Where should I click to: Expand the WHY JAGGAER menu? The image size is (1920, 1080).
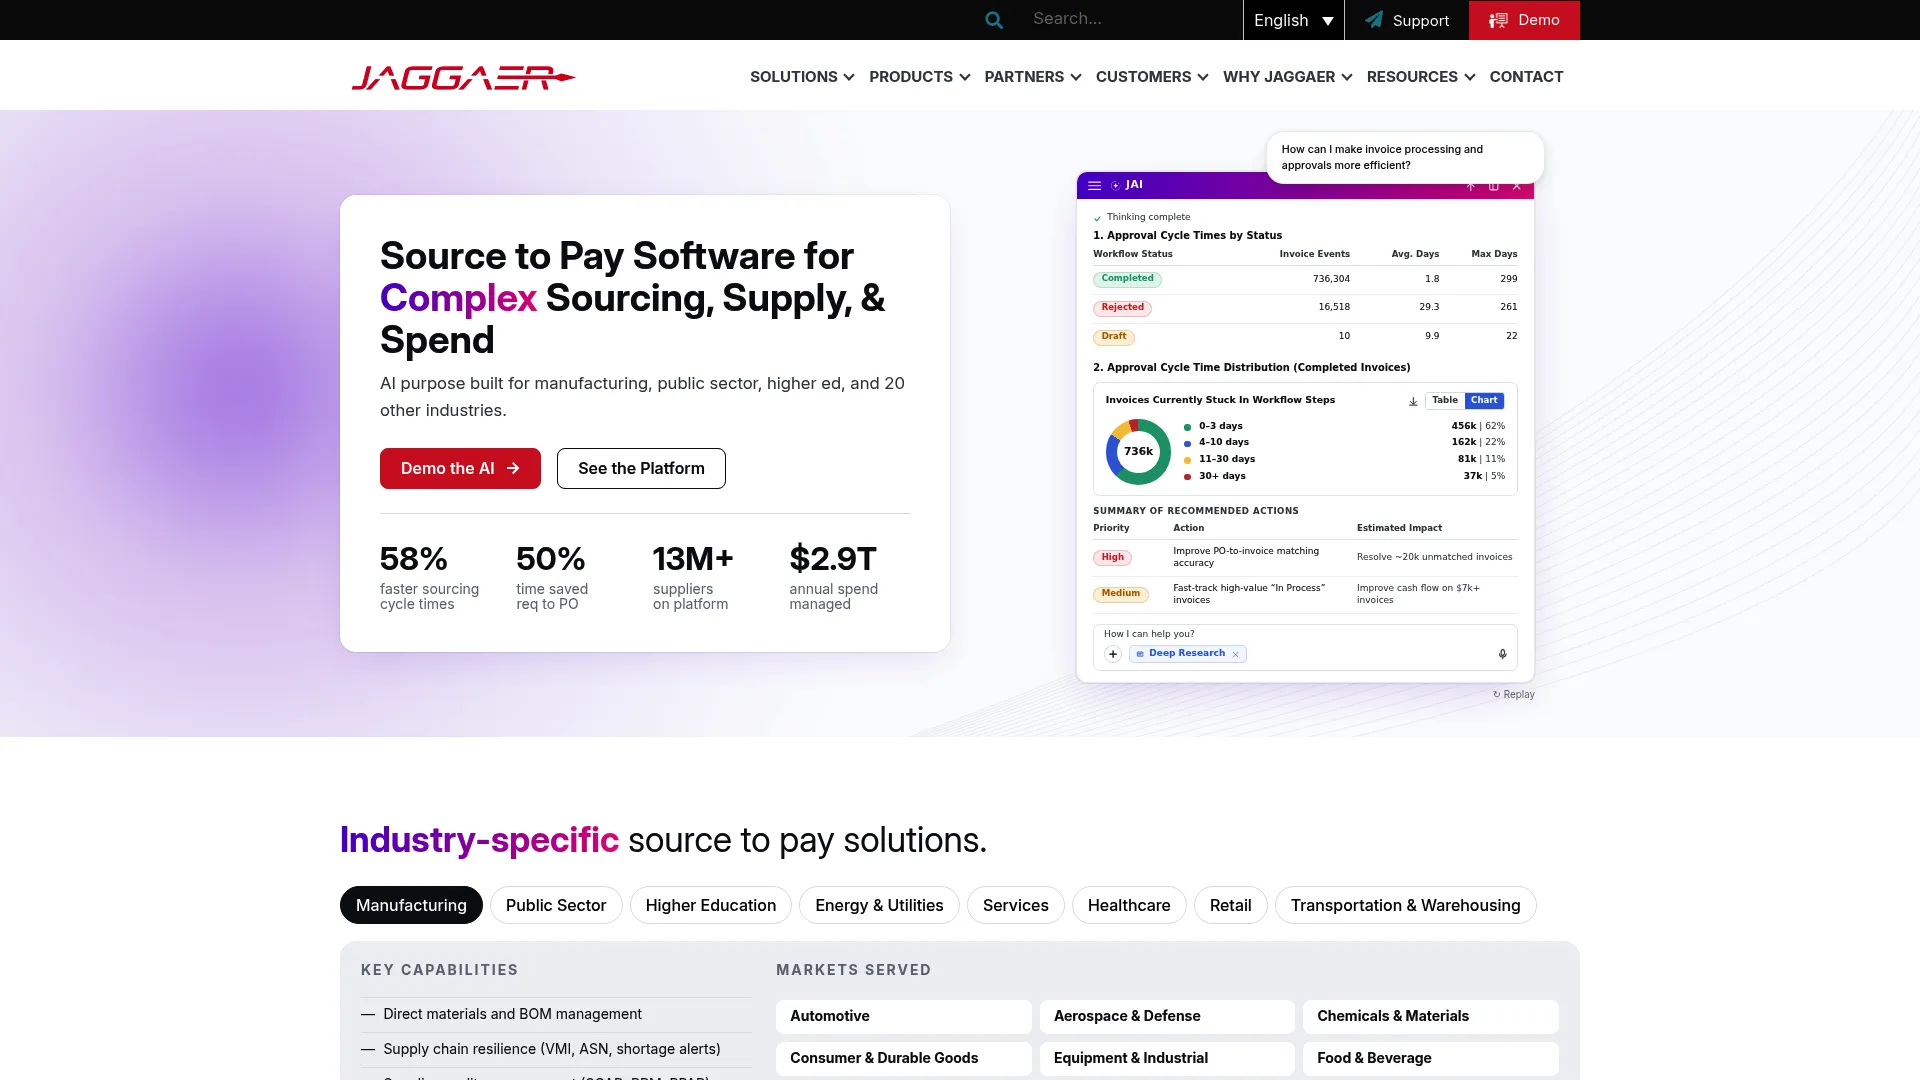click(1288, 77)
